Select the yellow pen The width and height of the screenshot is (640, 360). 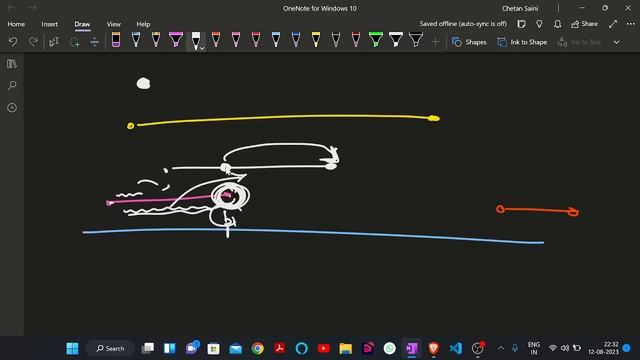pos(316,40)
